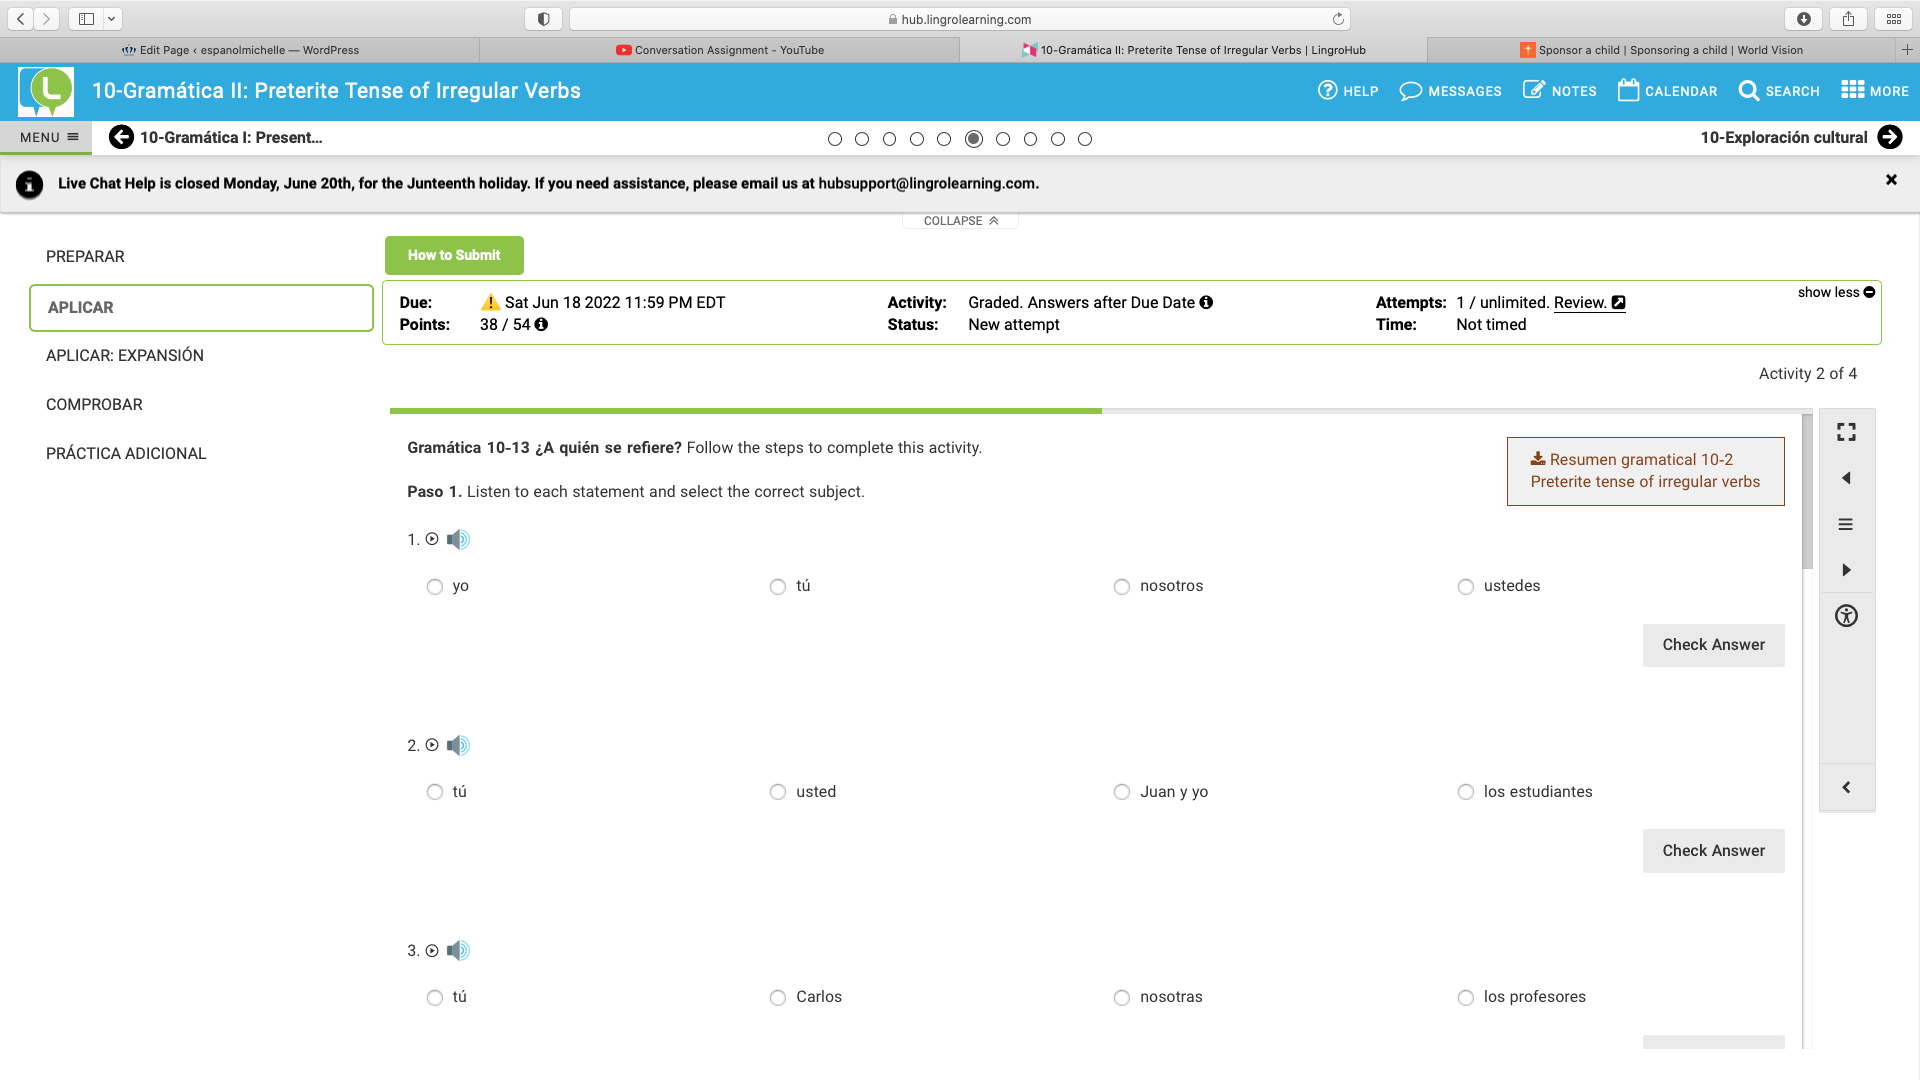The height and width of the screenshot is (1080, 1920).
Task: Select 'Carlos' for question 3
Action: tap(778, 998)
